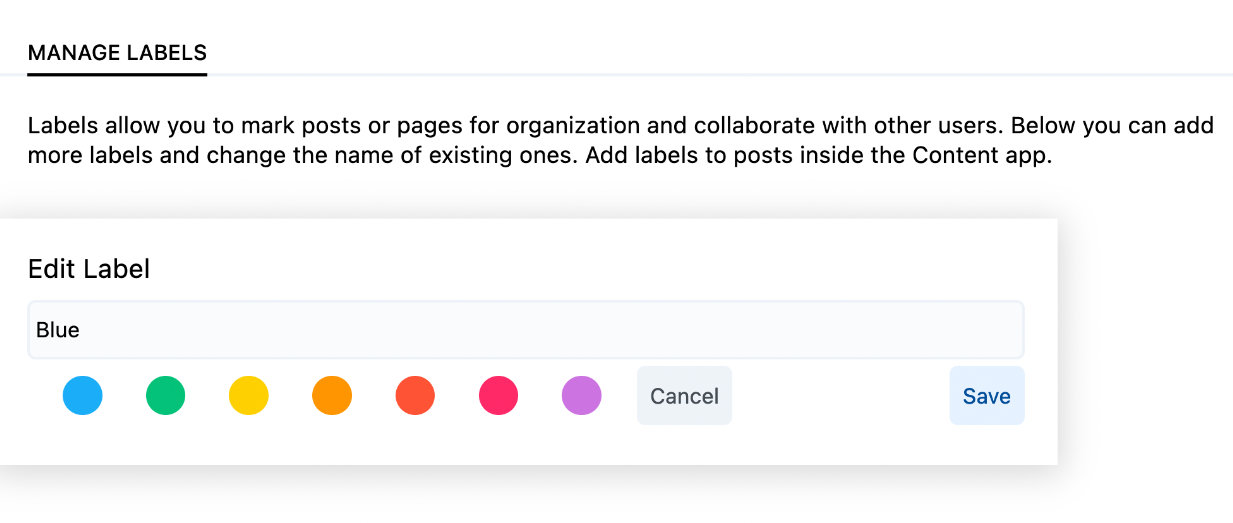Click the black underline below MANAGE LABELS
The width and height of the screenshot is (1233, 523).
[x=117, y=73]
